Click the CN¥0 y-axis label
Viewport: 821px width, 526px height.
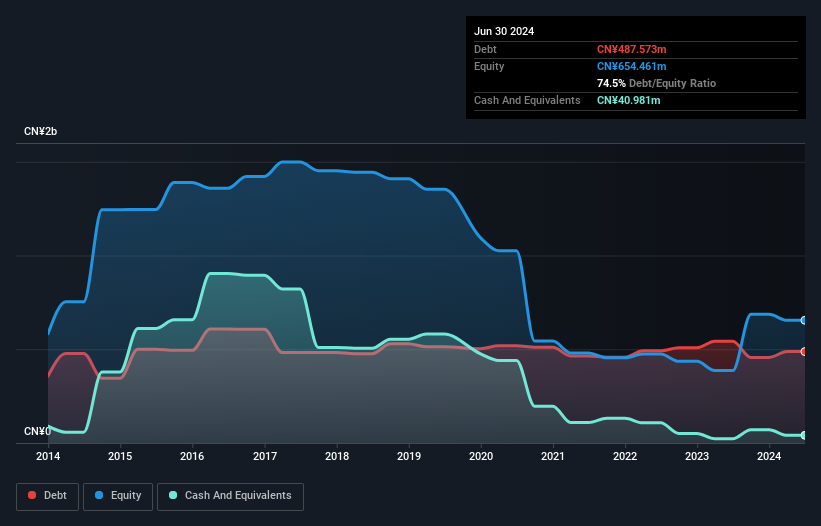tap(37, 431)
